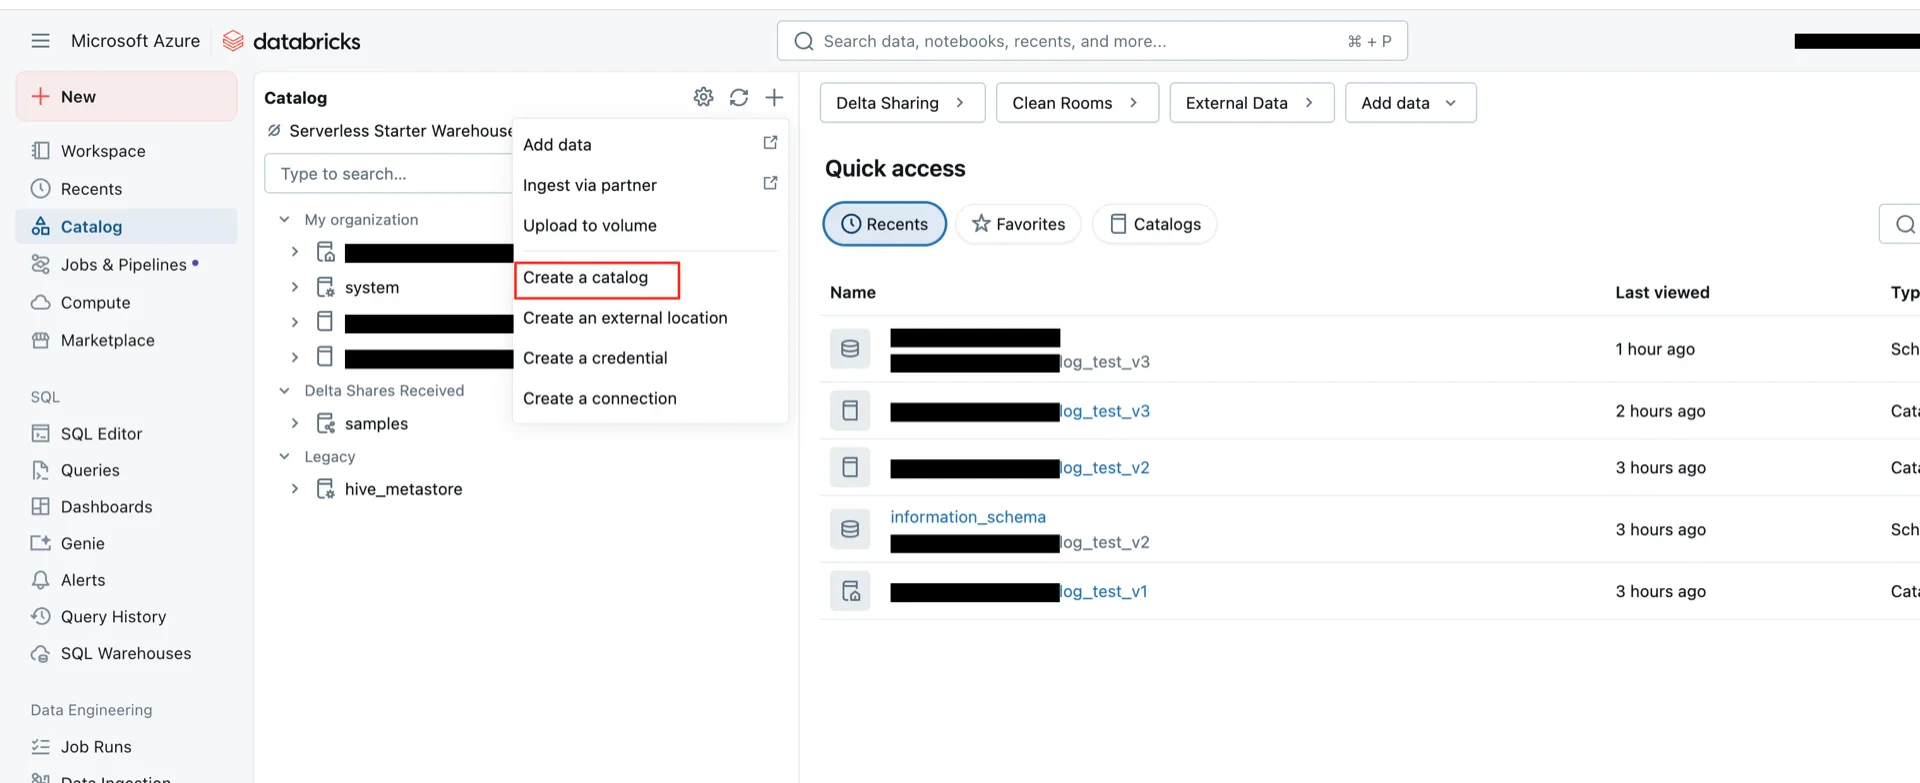Select Serverless Starter Warehouse compute
1920x783 pixels.
coord(390,131)
